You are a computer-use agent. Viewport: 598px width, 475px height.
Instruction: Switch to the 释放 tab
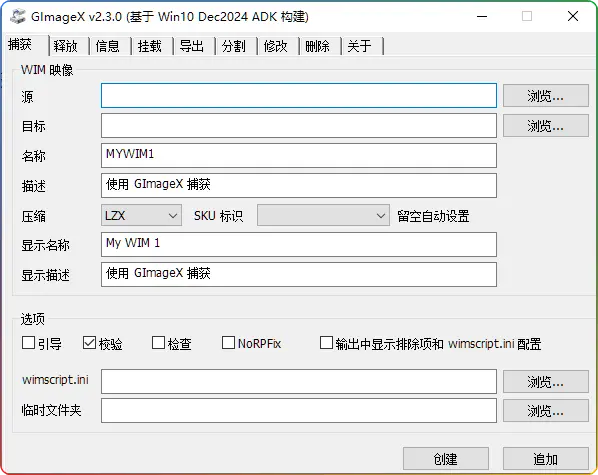[69, 47]
